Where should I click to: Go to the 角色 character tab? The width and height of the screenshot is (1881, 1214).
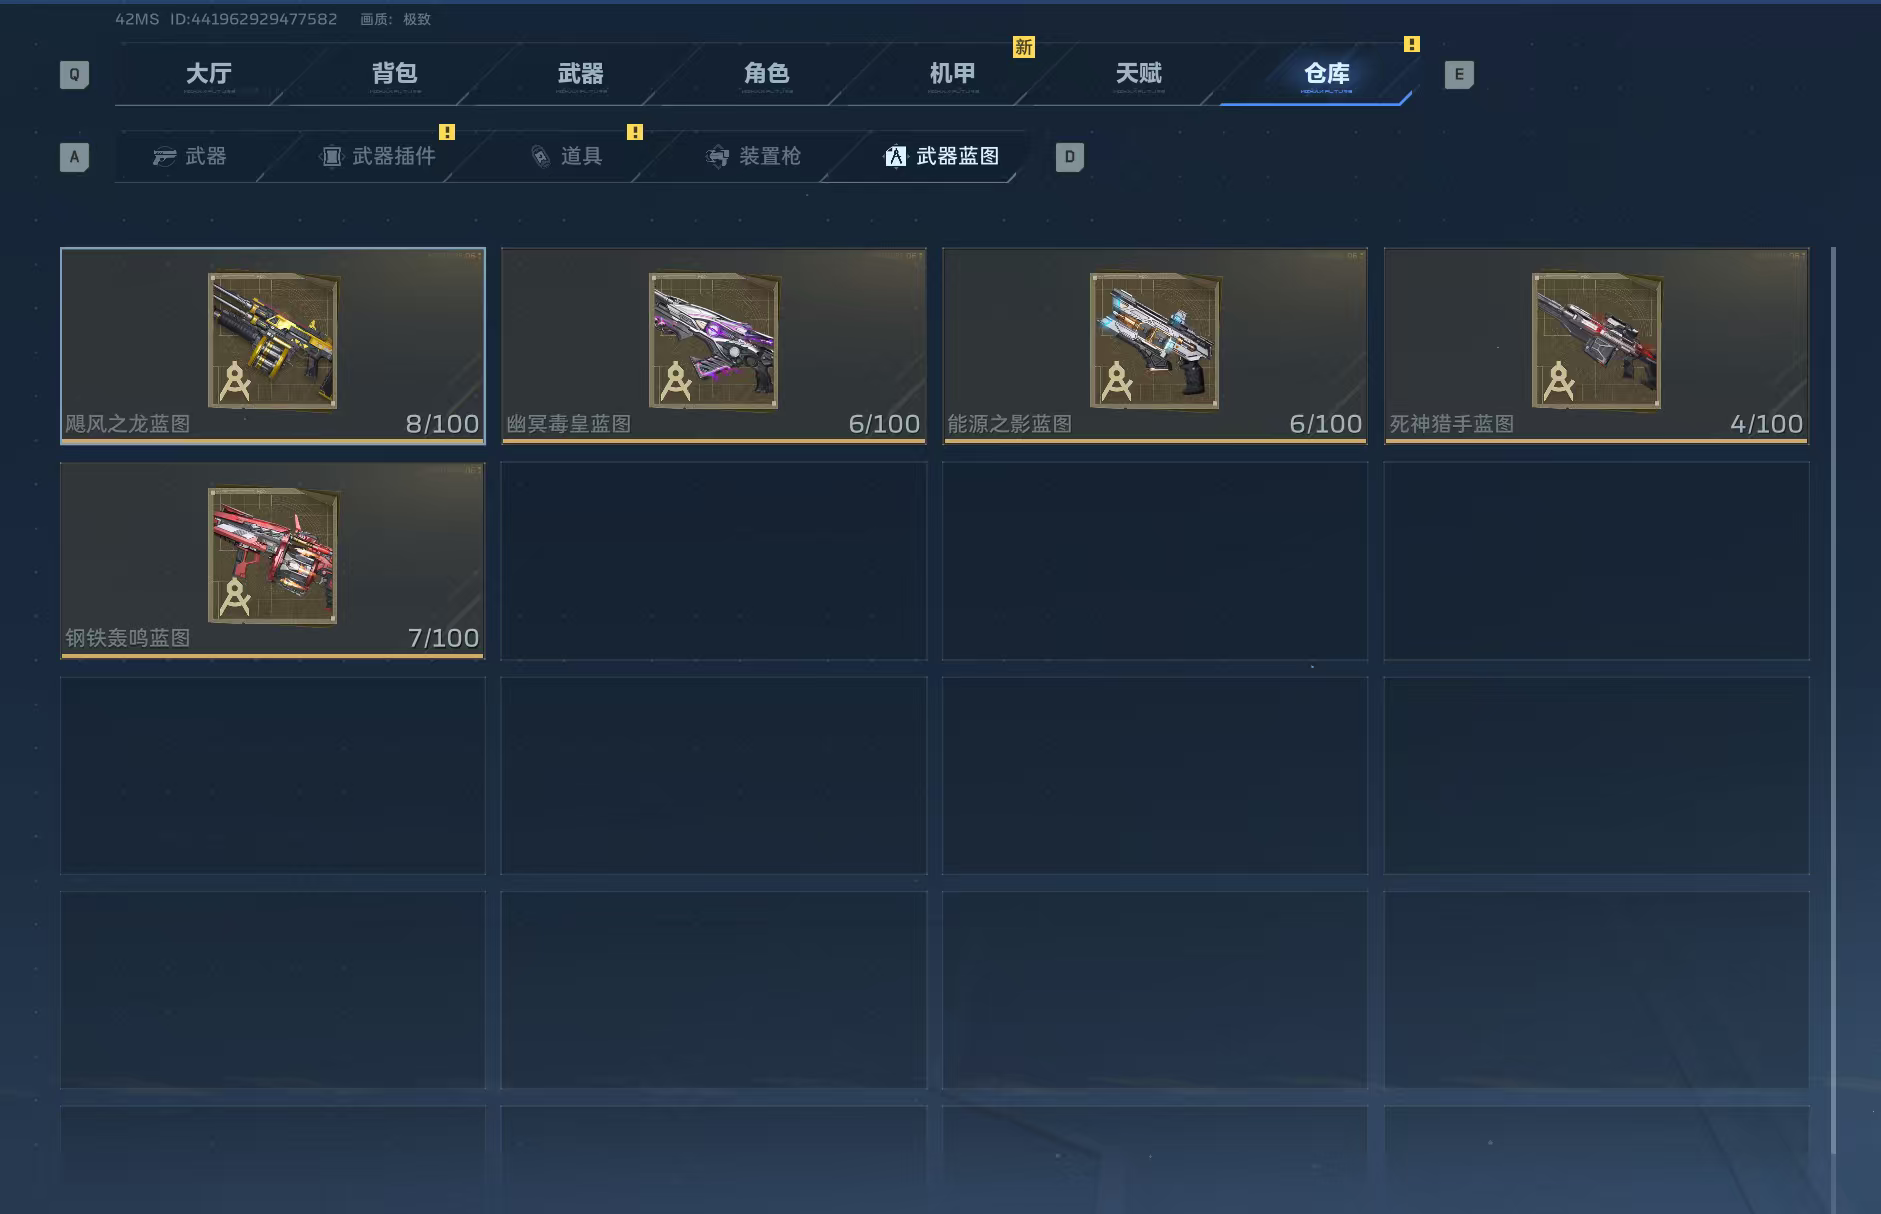pyautogui.click(x=767, y=74)
